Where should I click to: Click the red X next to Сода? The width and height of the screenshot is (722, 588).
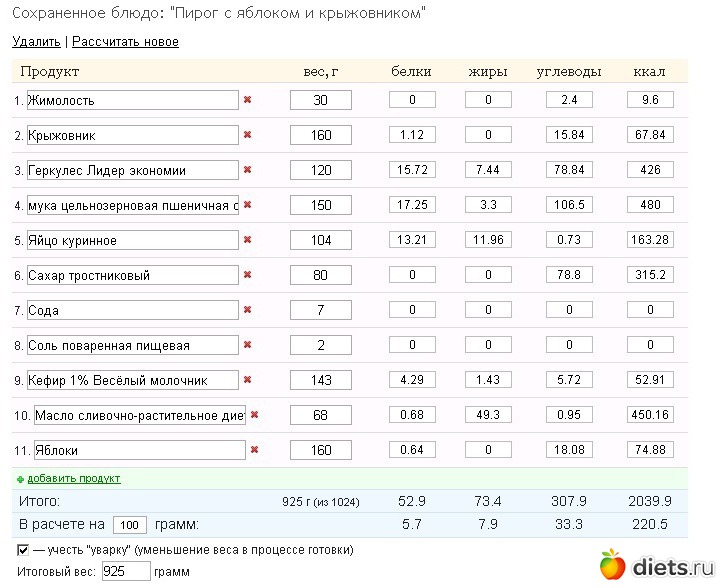tap(247, 310)
